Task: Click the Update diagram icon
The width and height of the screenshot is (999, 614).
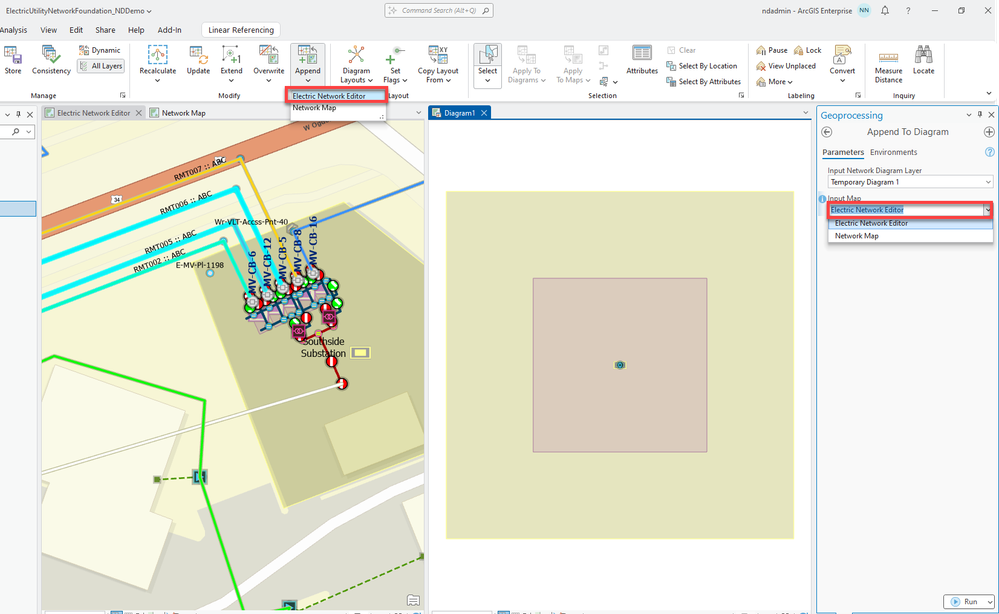Action: pos(198,60)
